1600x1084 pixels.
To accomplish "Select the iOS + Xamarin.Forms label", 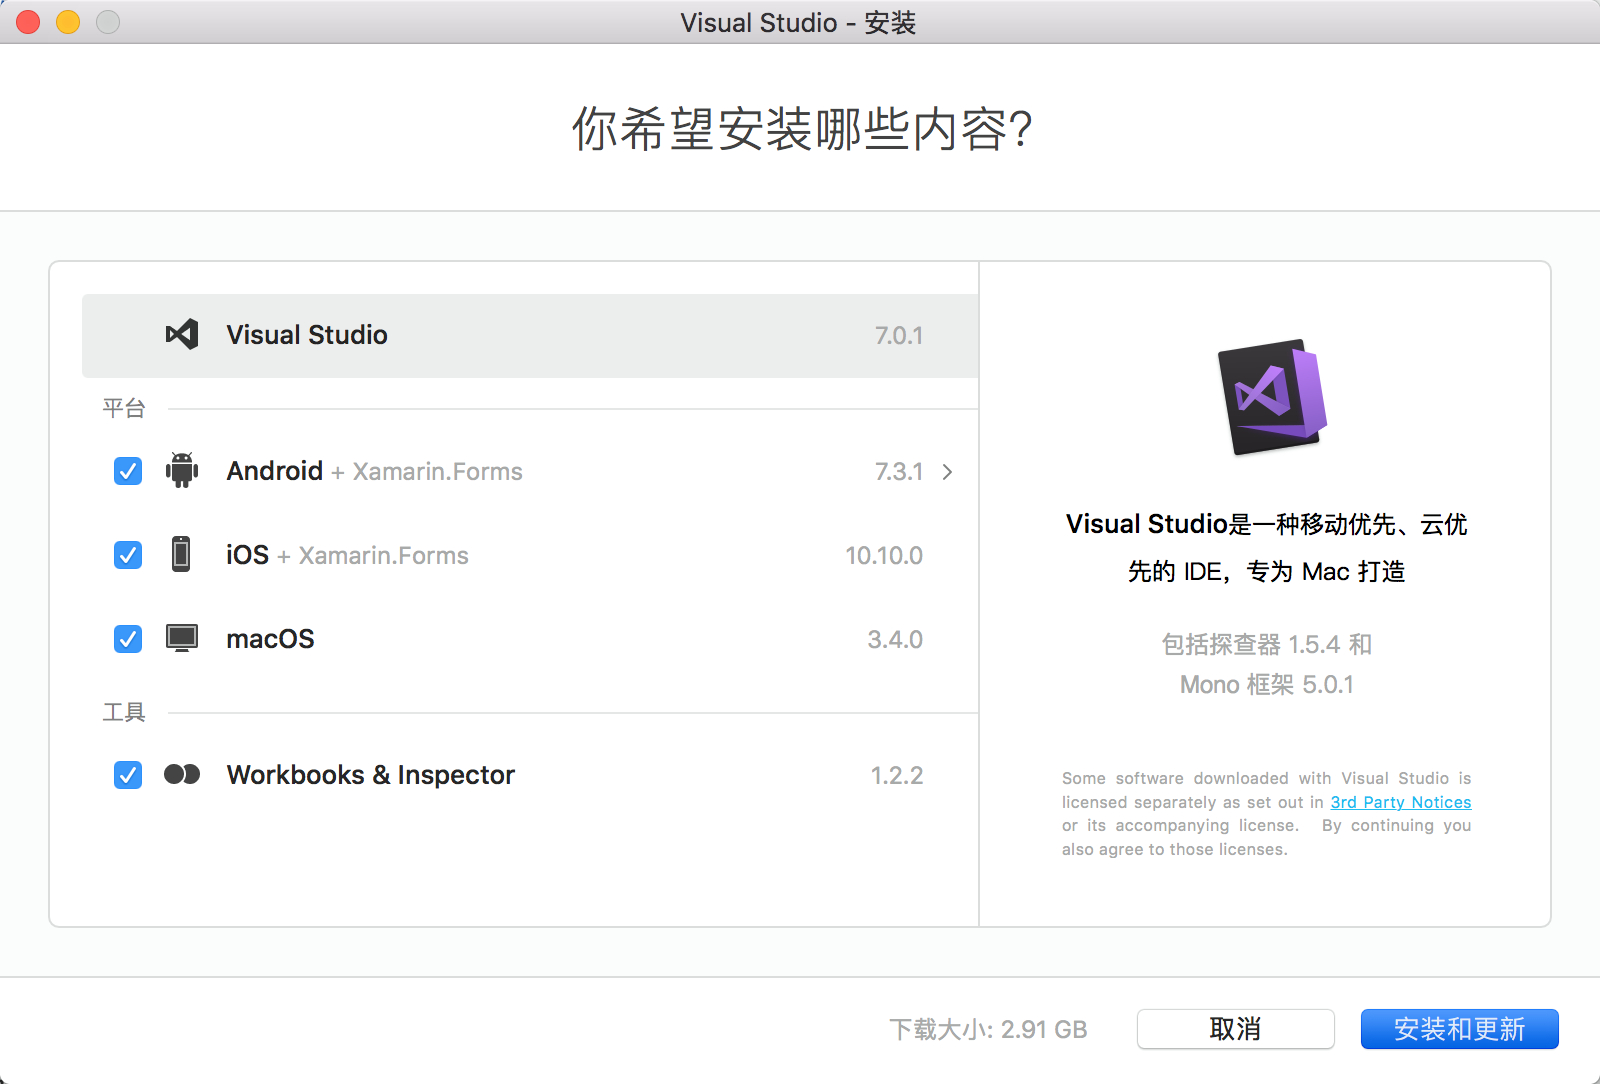I will pos(348,555).
